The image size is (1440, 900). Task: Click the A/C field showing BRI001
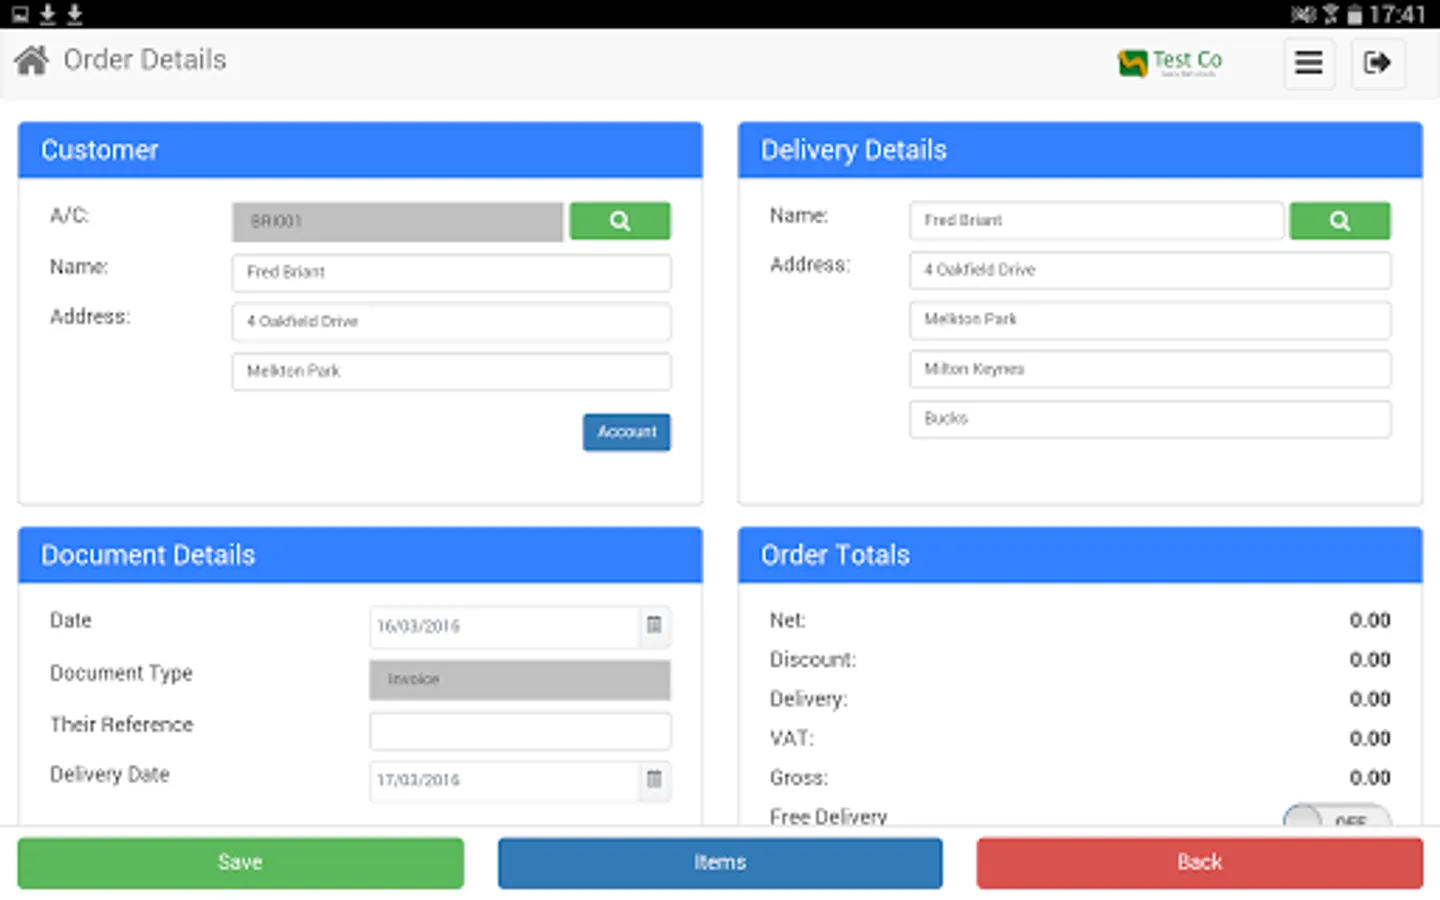[x=396, y=221]
